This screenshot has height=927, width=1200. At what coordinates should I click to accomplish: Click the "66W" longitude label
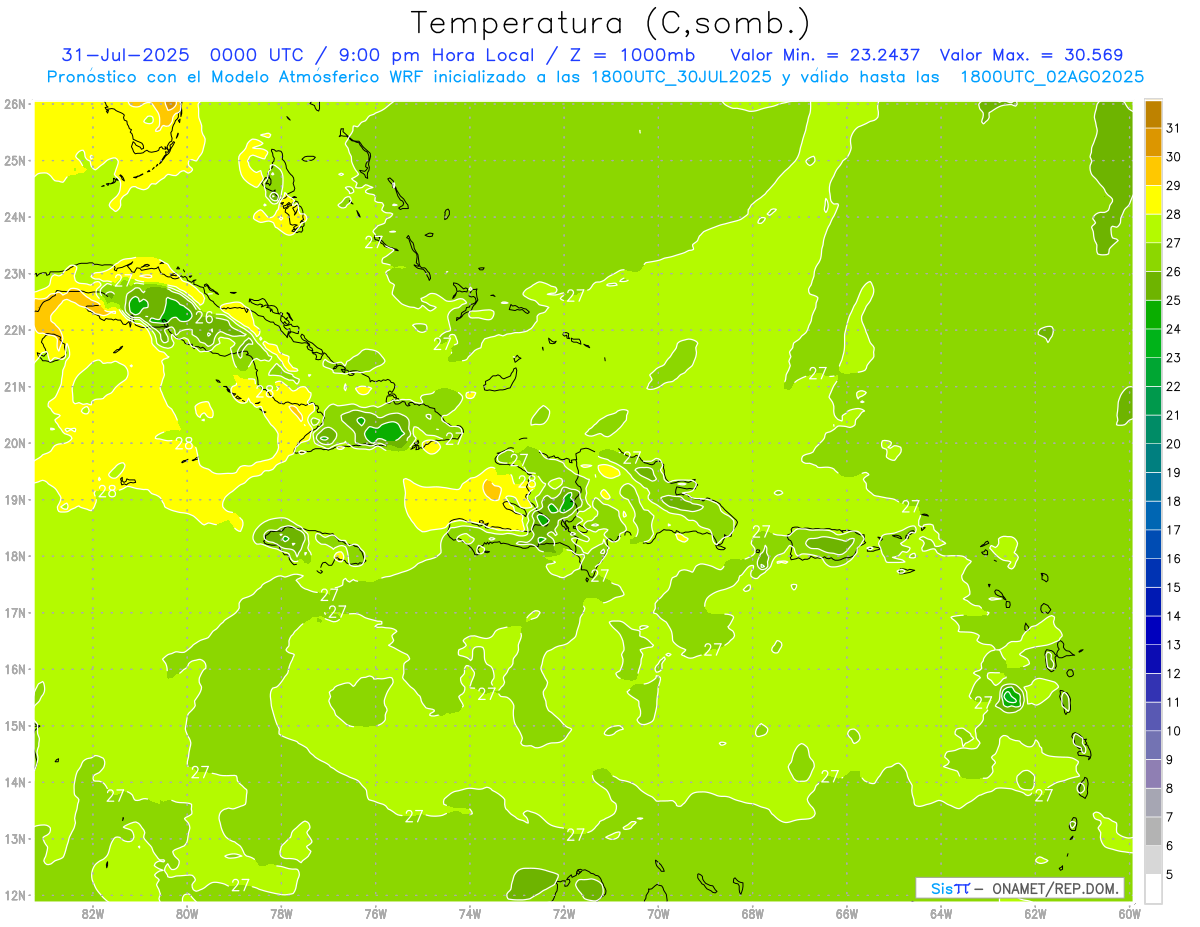847,913
